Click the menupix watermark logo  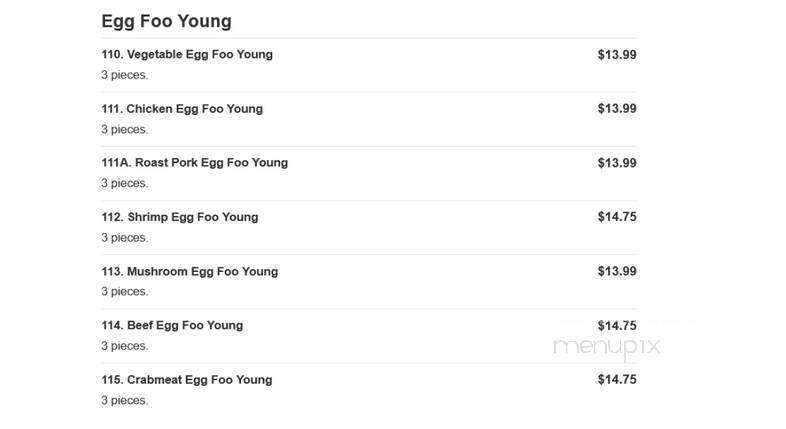(609, 347)
